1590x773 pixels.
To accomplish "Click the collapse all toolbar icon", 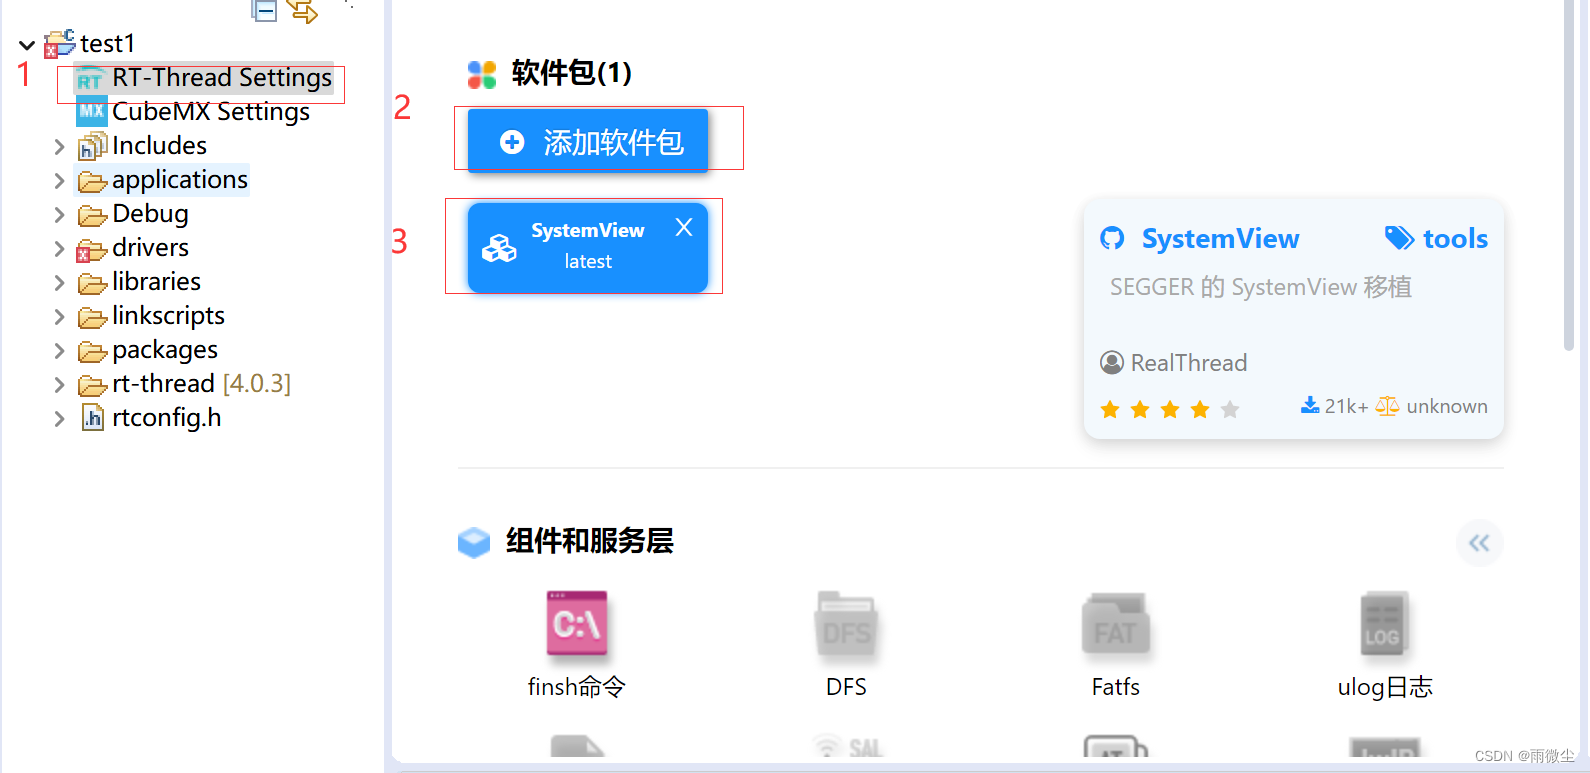I will [x=265, y=11].
